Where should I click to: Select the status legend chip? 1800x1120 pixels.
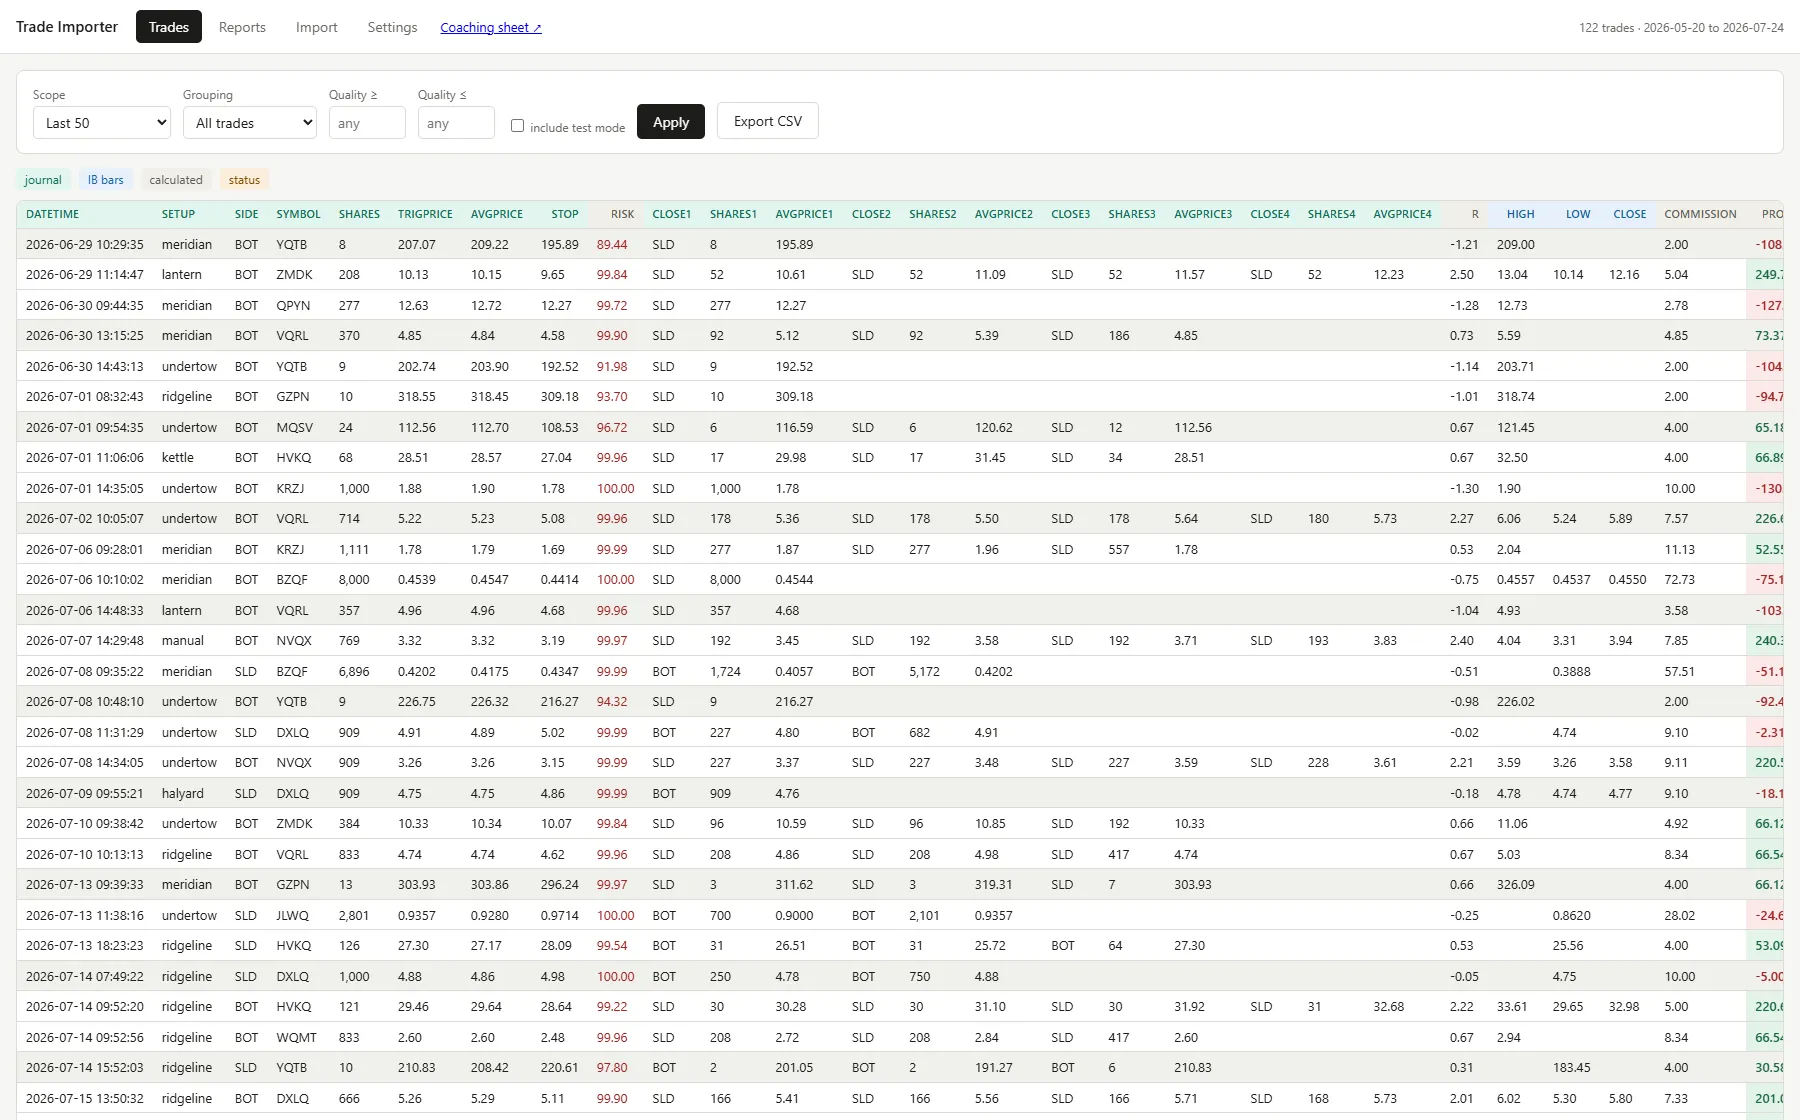[244, 180]
